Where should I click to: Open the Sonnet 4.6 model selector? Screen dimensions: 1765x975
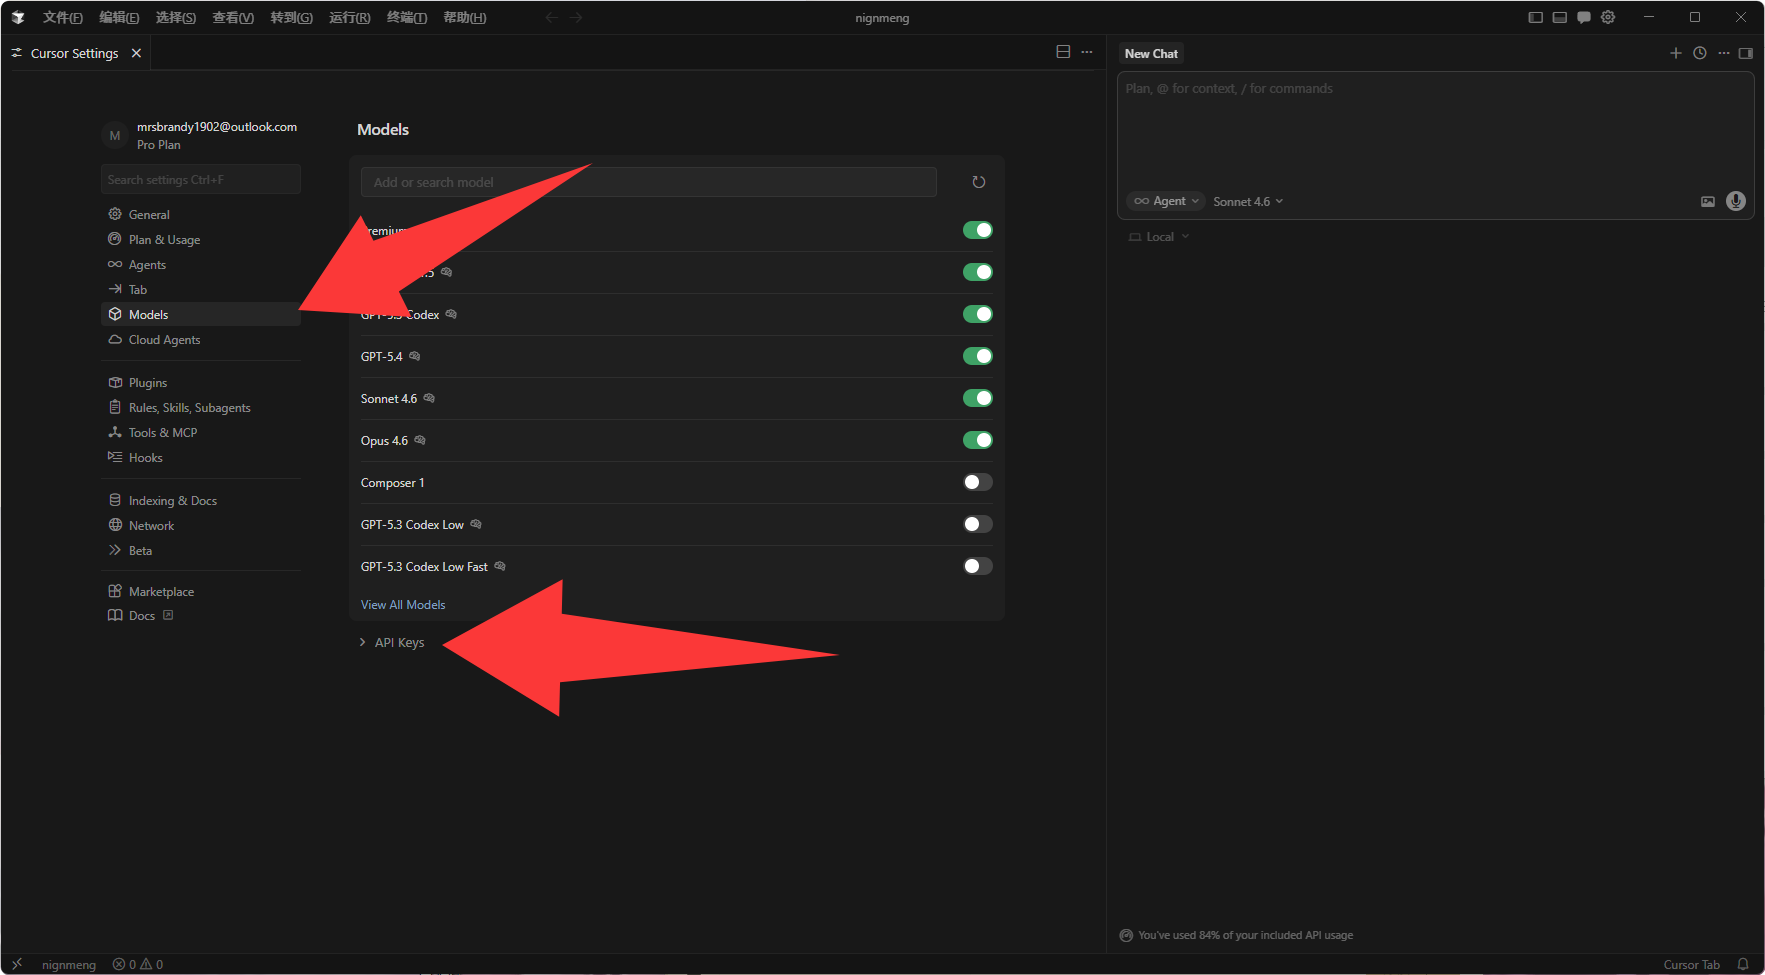pos(1247,201)
